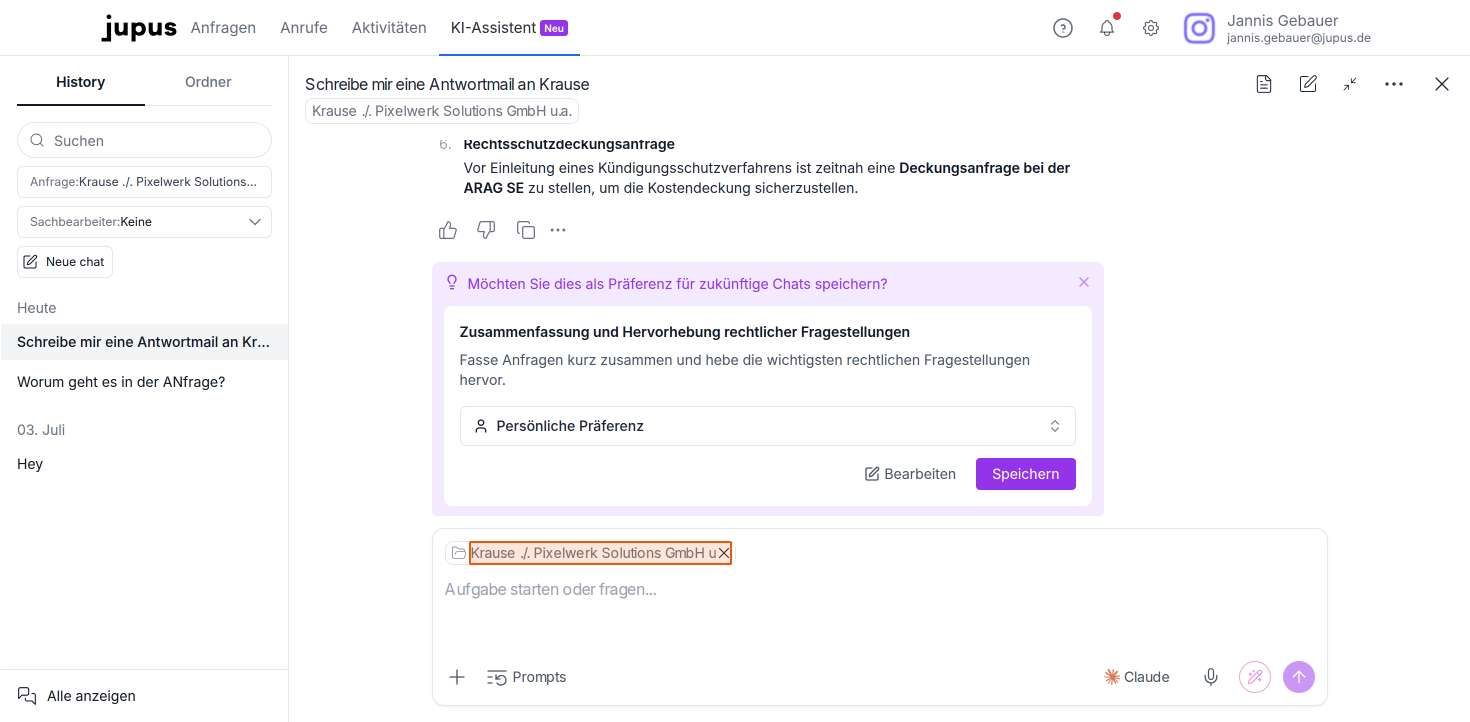Collapse the chat with the minimize arrows icon

click(1350, 84)
